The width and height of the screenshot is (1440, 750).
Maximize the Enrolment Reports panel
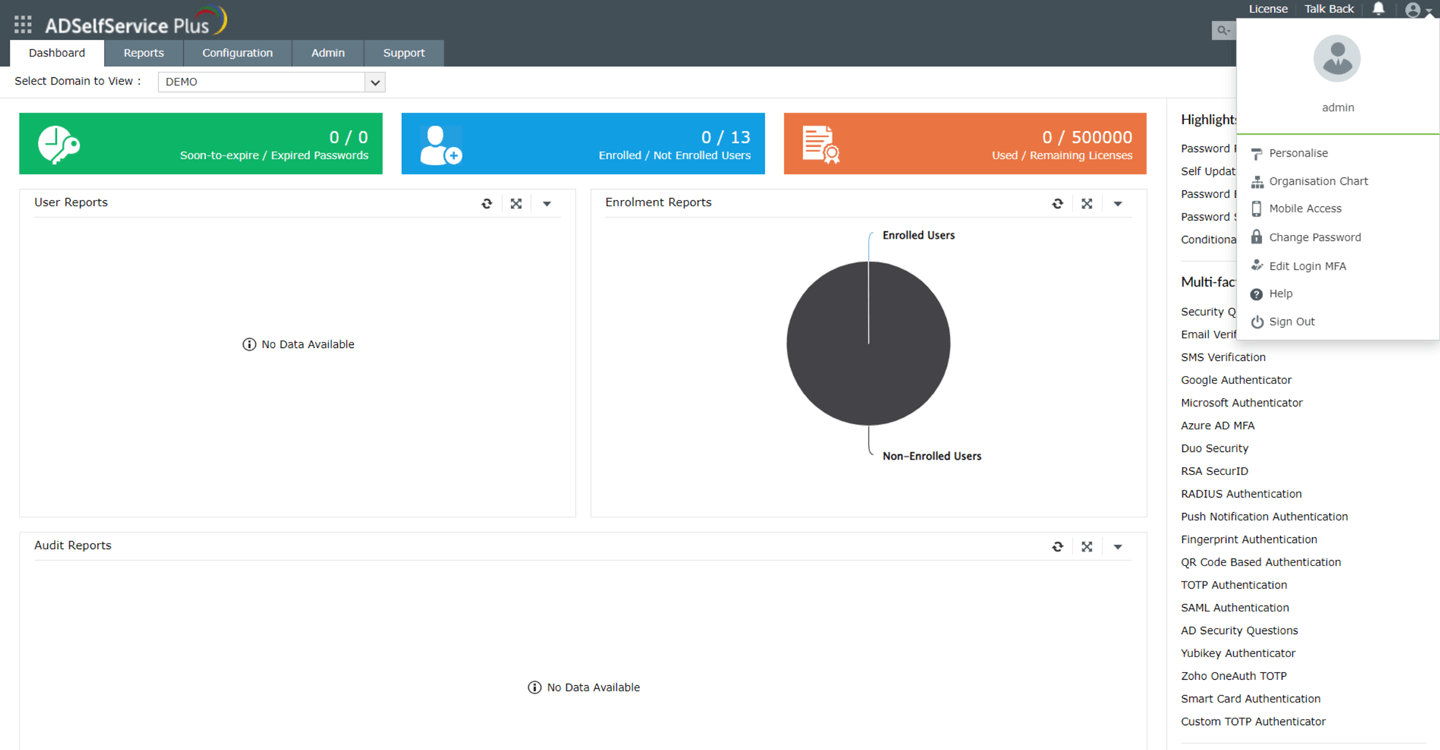[x=1087, y=204]
